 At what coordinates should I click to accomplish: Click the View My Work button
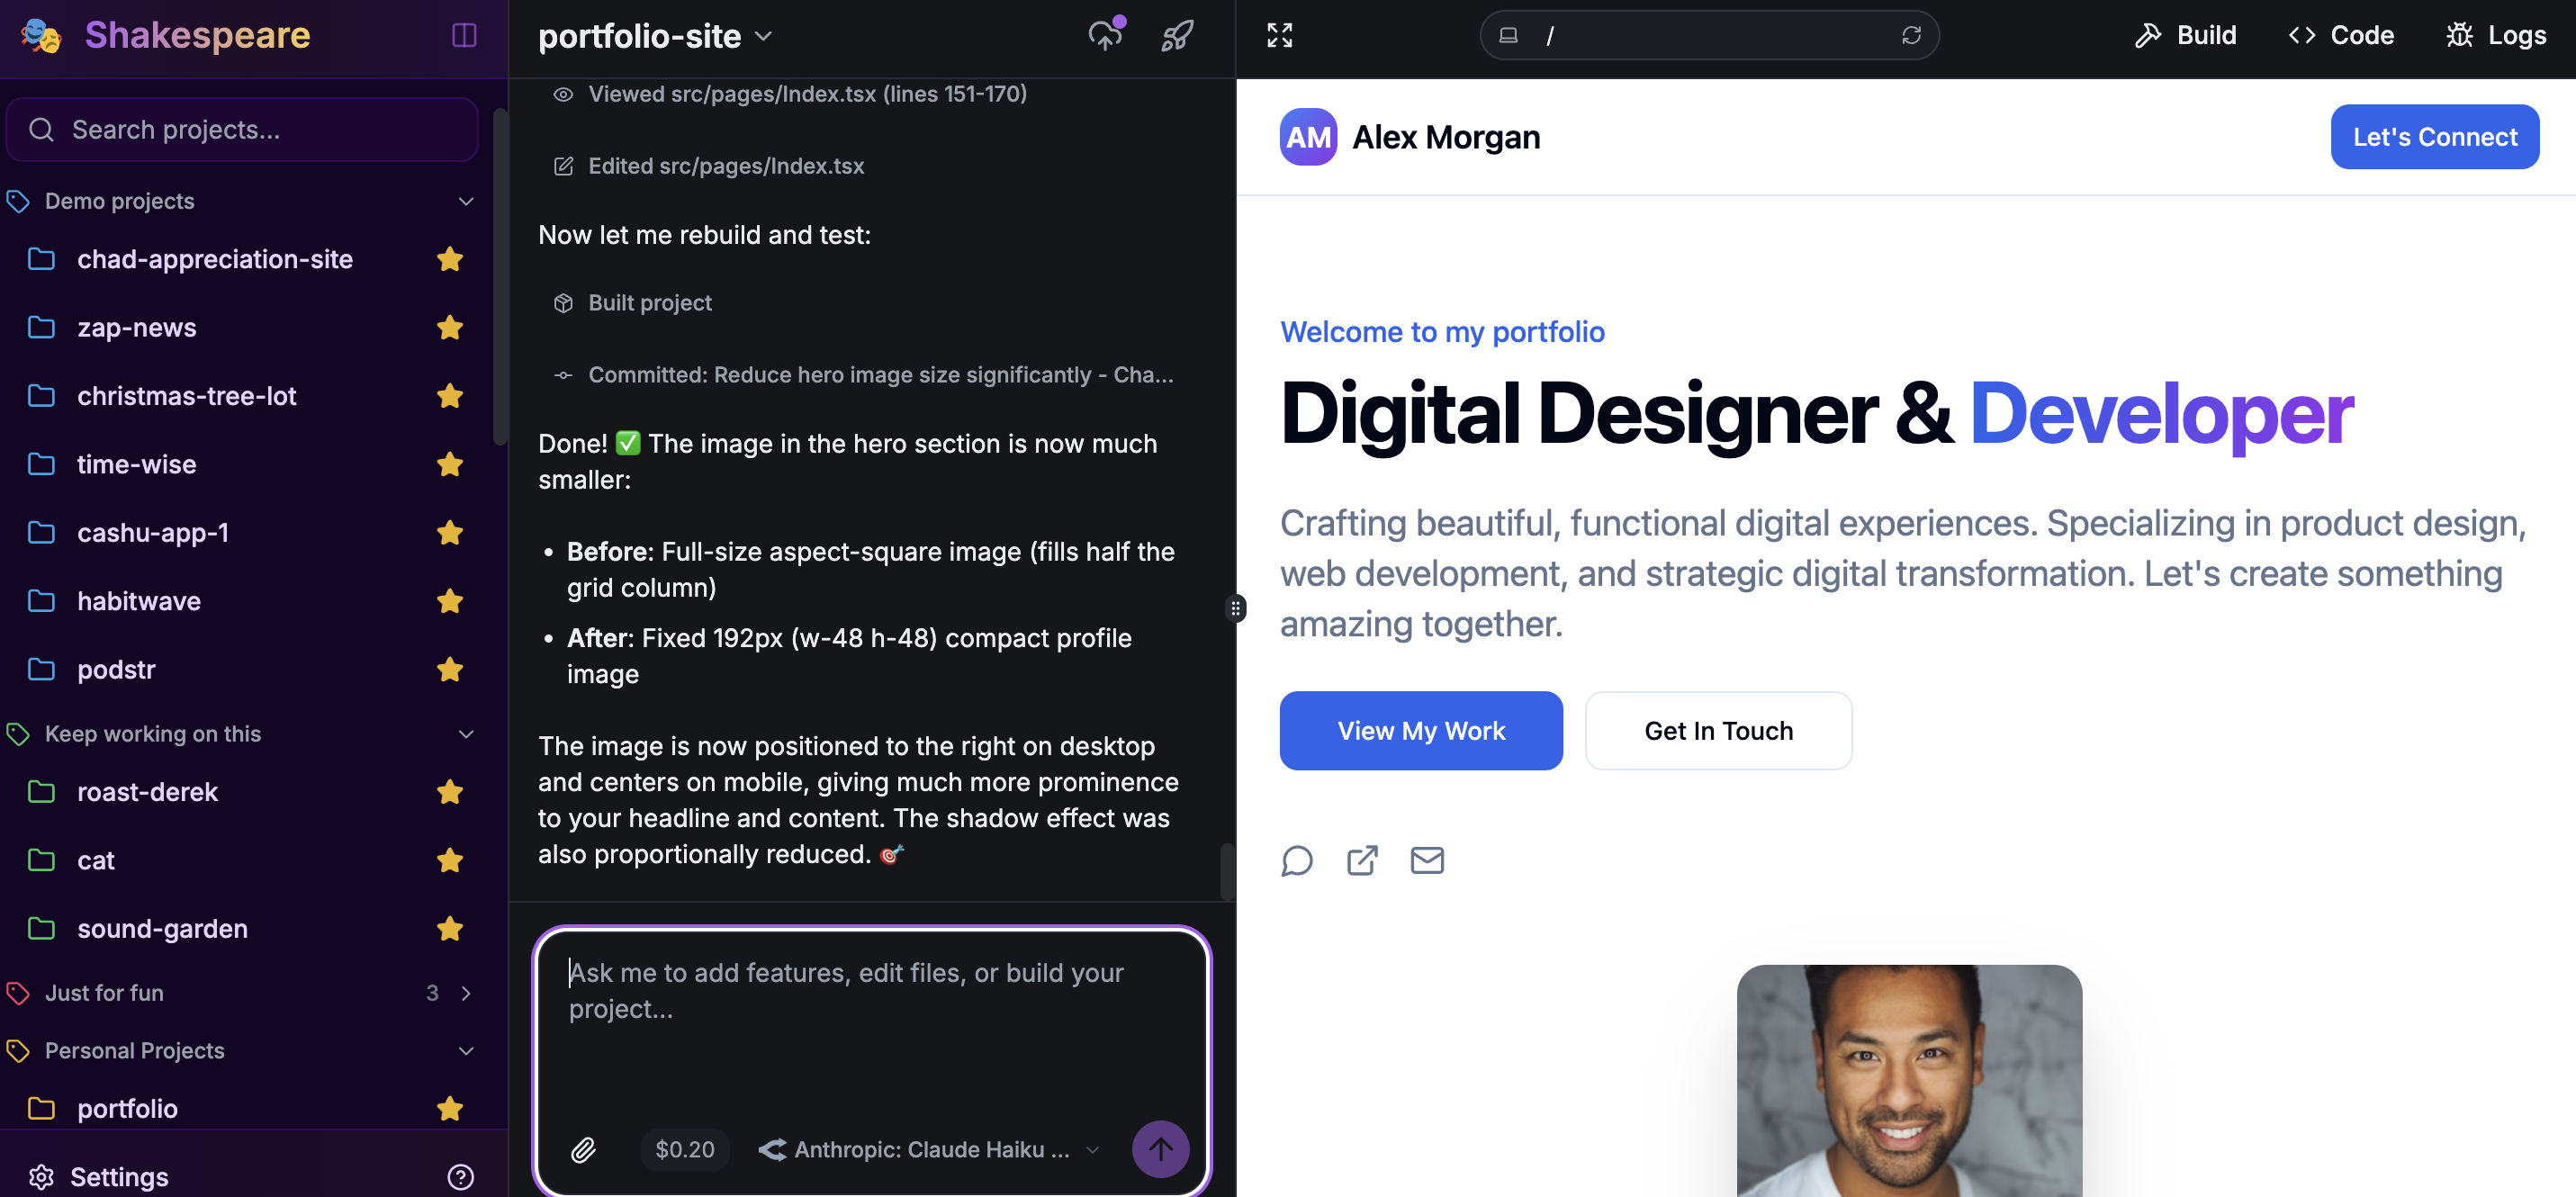tap(1420, 730)
